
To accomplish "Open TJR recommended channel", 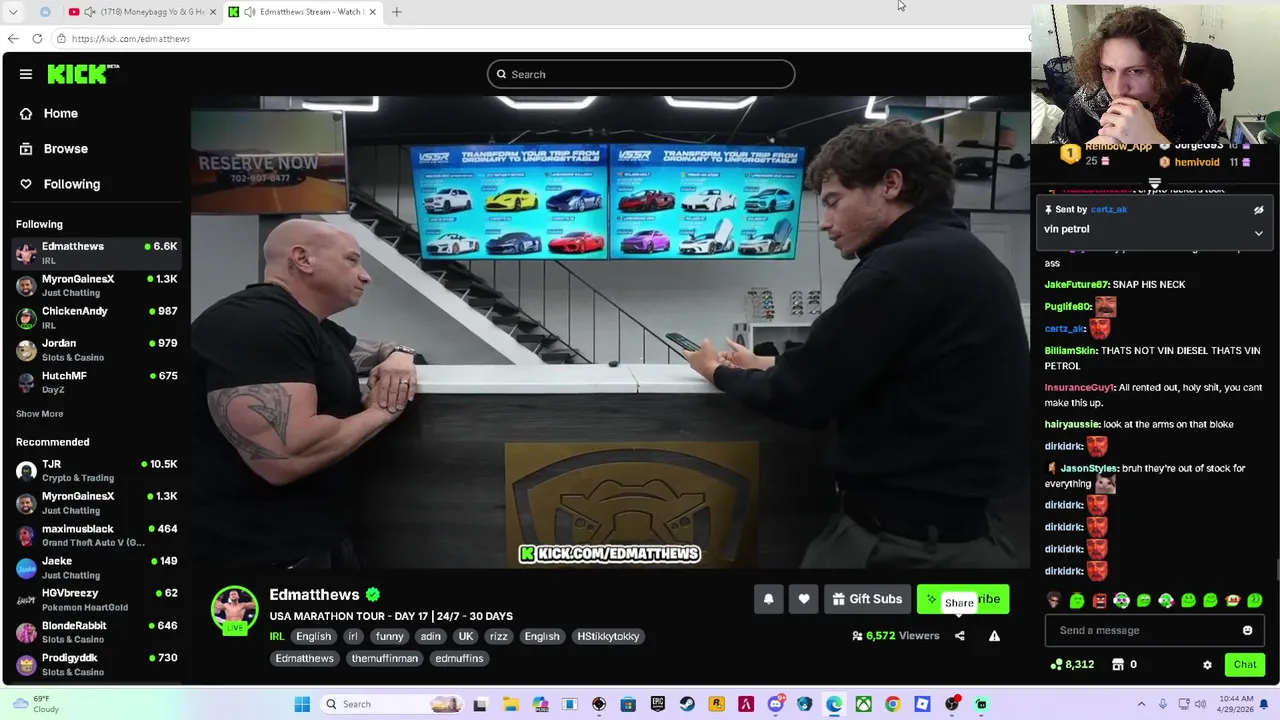I will [96, 470].
